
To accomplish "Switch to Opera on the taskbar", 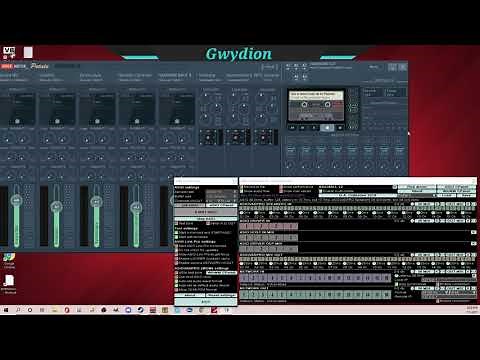I will 67,310.
